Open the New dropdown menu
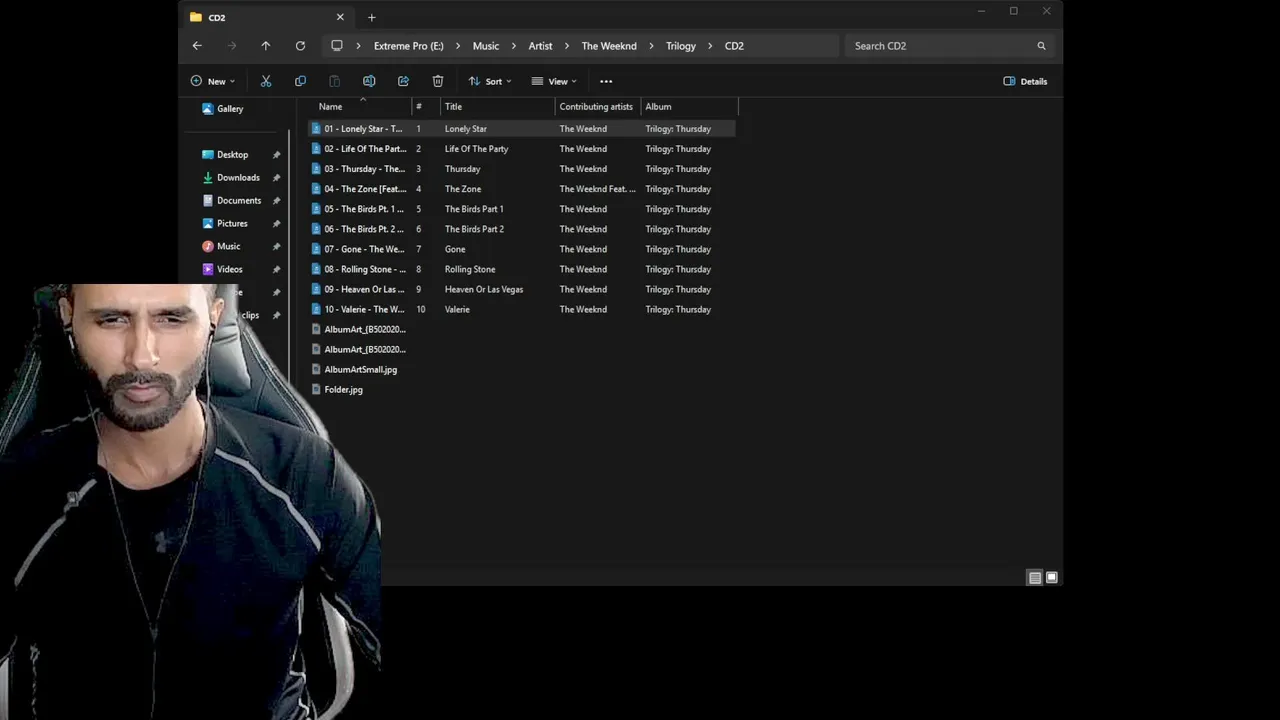 coord(213,81)
